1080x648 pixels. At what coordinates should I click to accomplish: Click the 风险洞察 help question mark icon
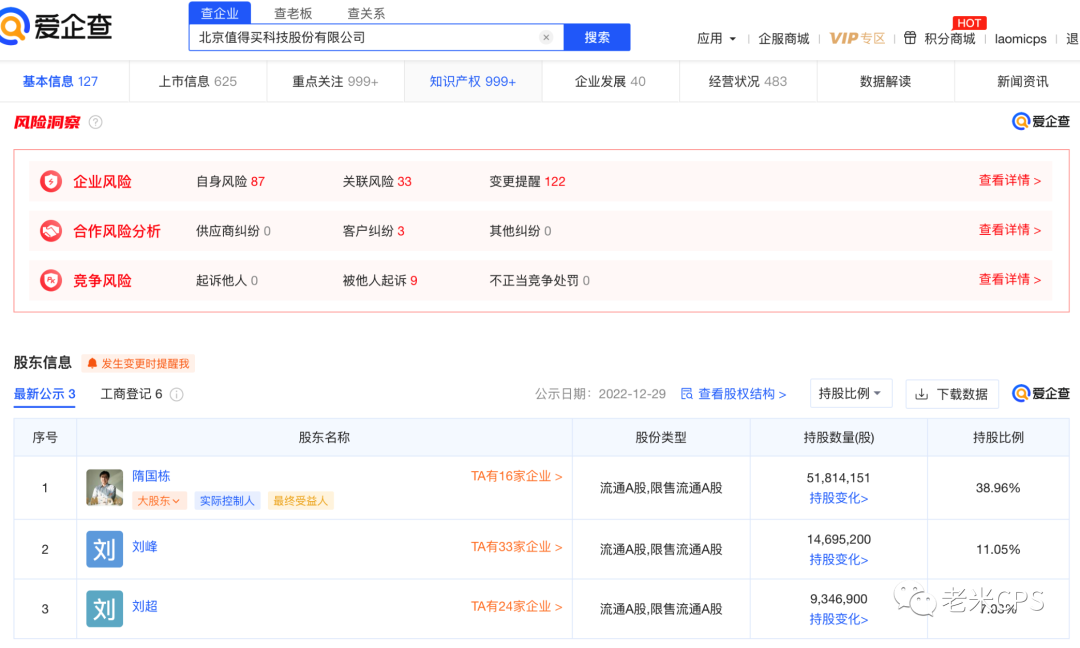pyautogui.click(x=96, y=122)
